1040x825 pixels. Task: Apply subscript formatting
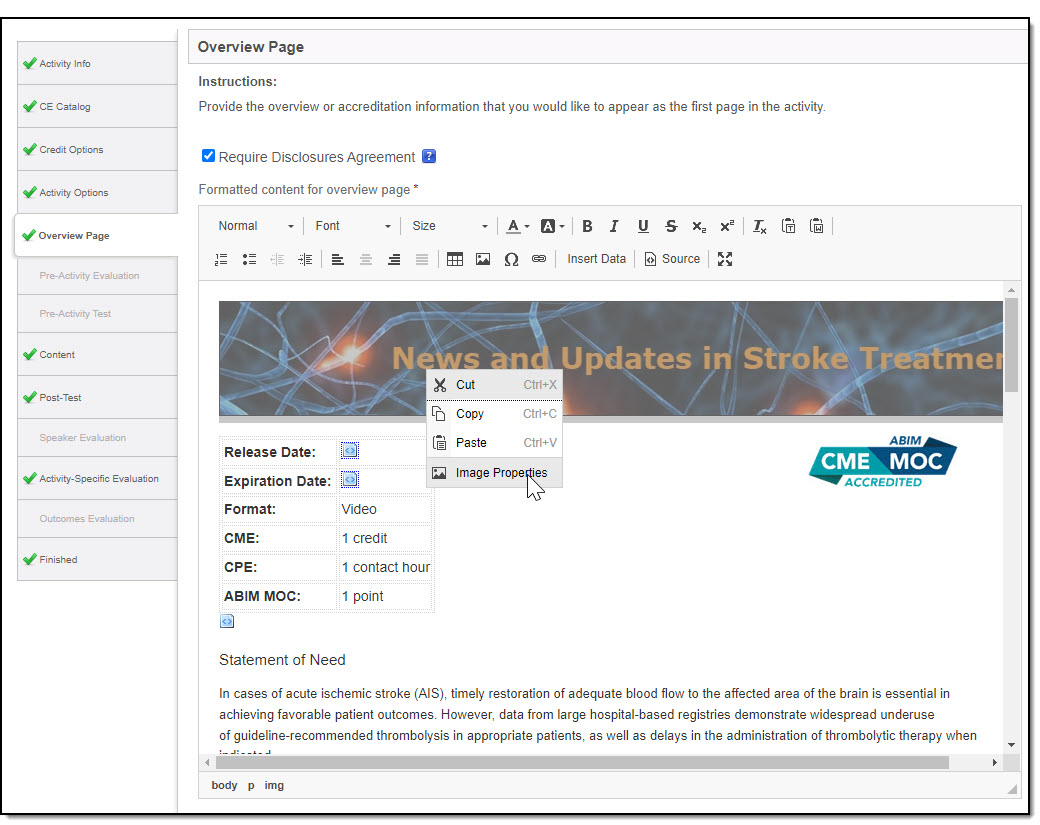tap(699, 226)
